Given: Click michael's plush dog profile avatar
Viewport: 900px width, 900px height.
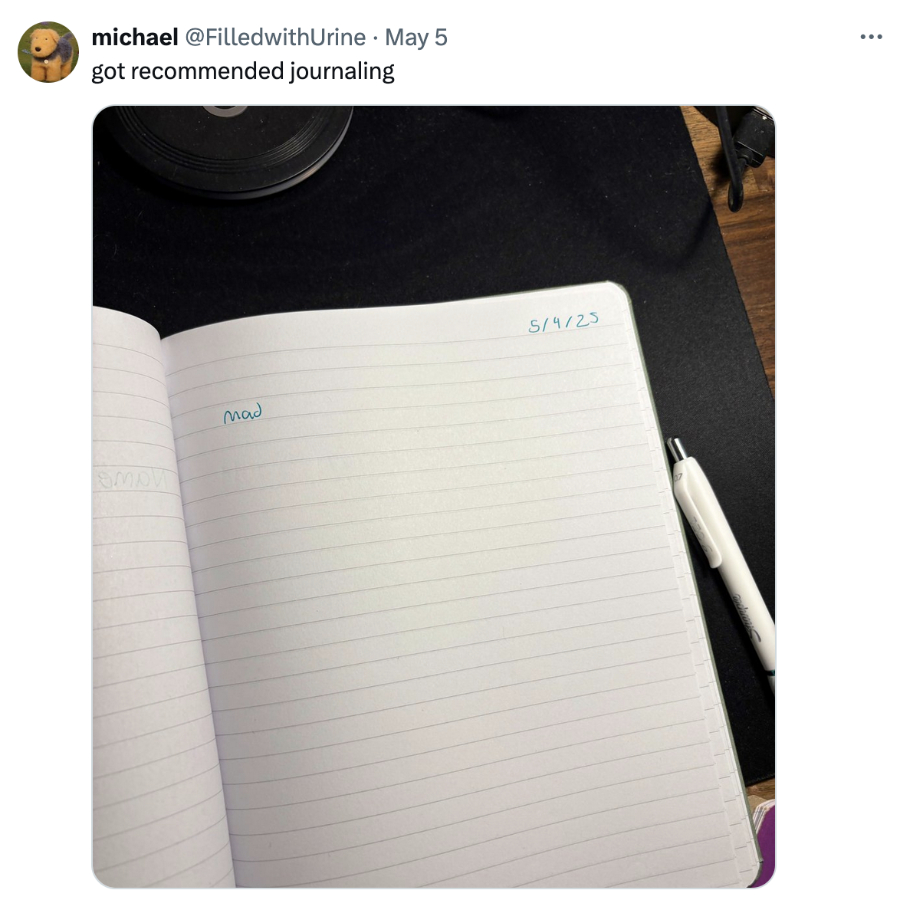Looking at the screenshot, I should point(48,52).
